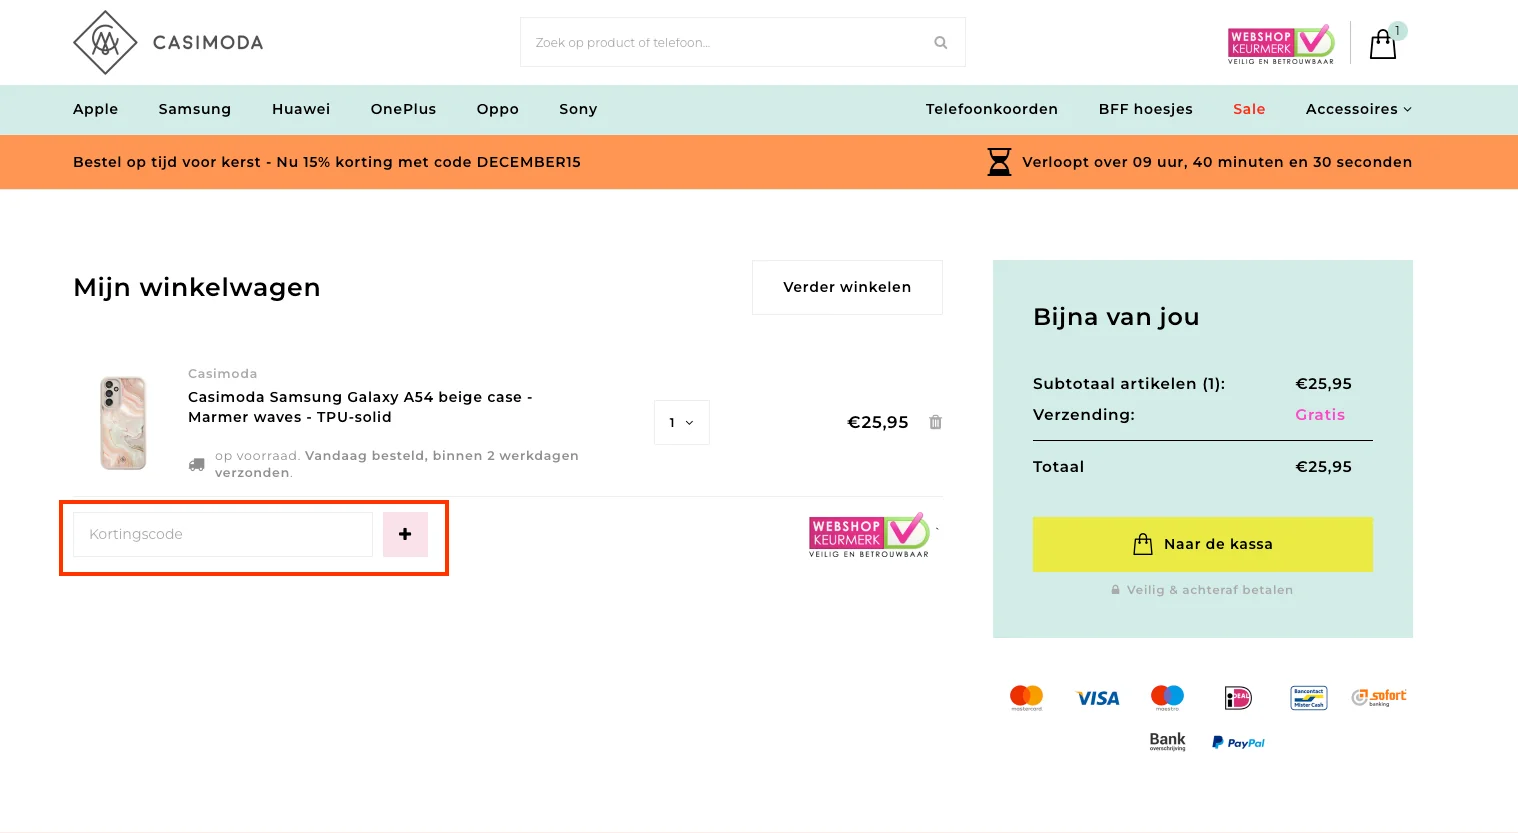Click the Mastercard payment icon
1518x833 pixels.
point(1026,697)
